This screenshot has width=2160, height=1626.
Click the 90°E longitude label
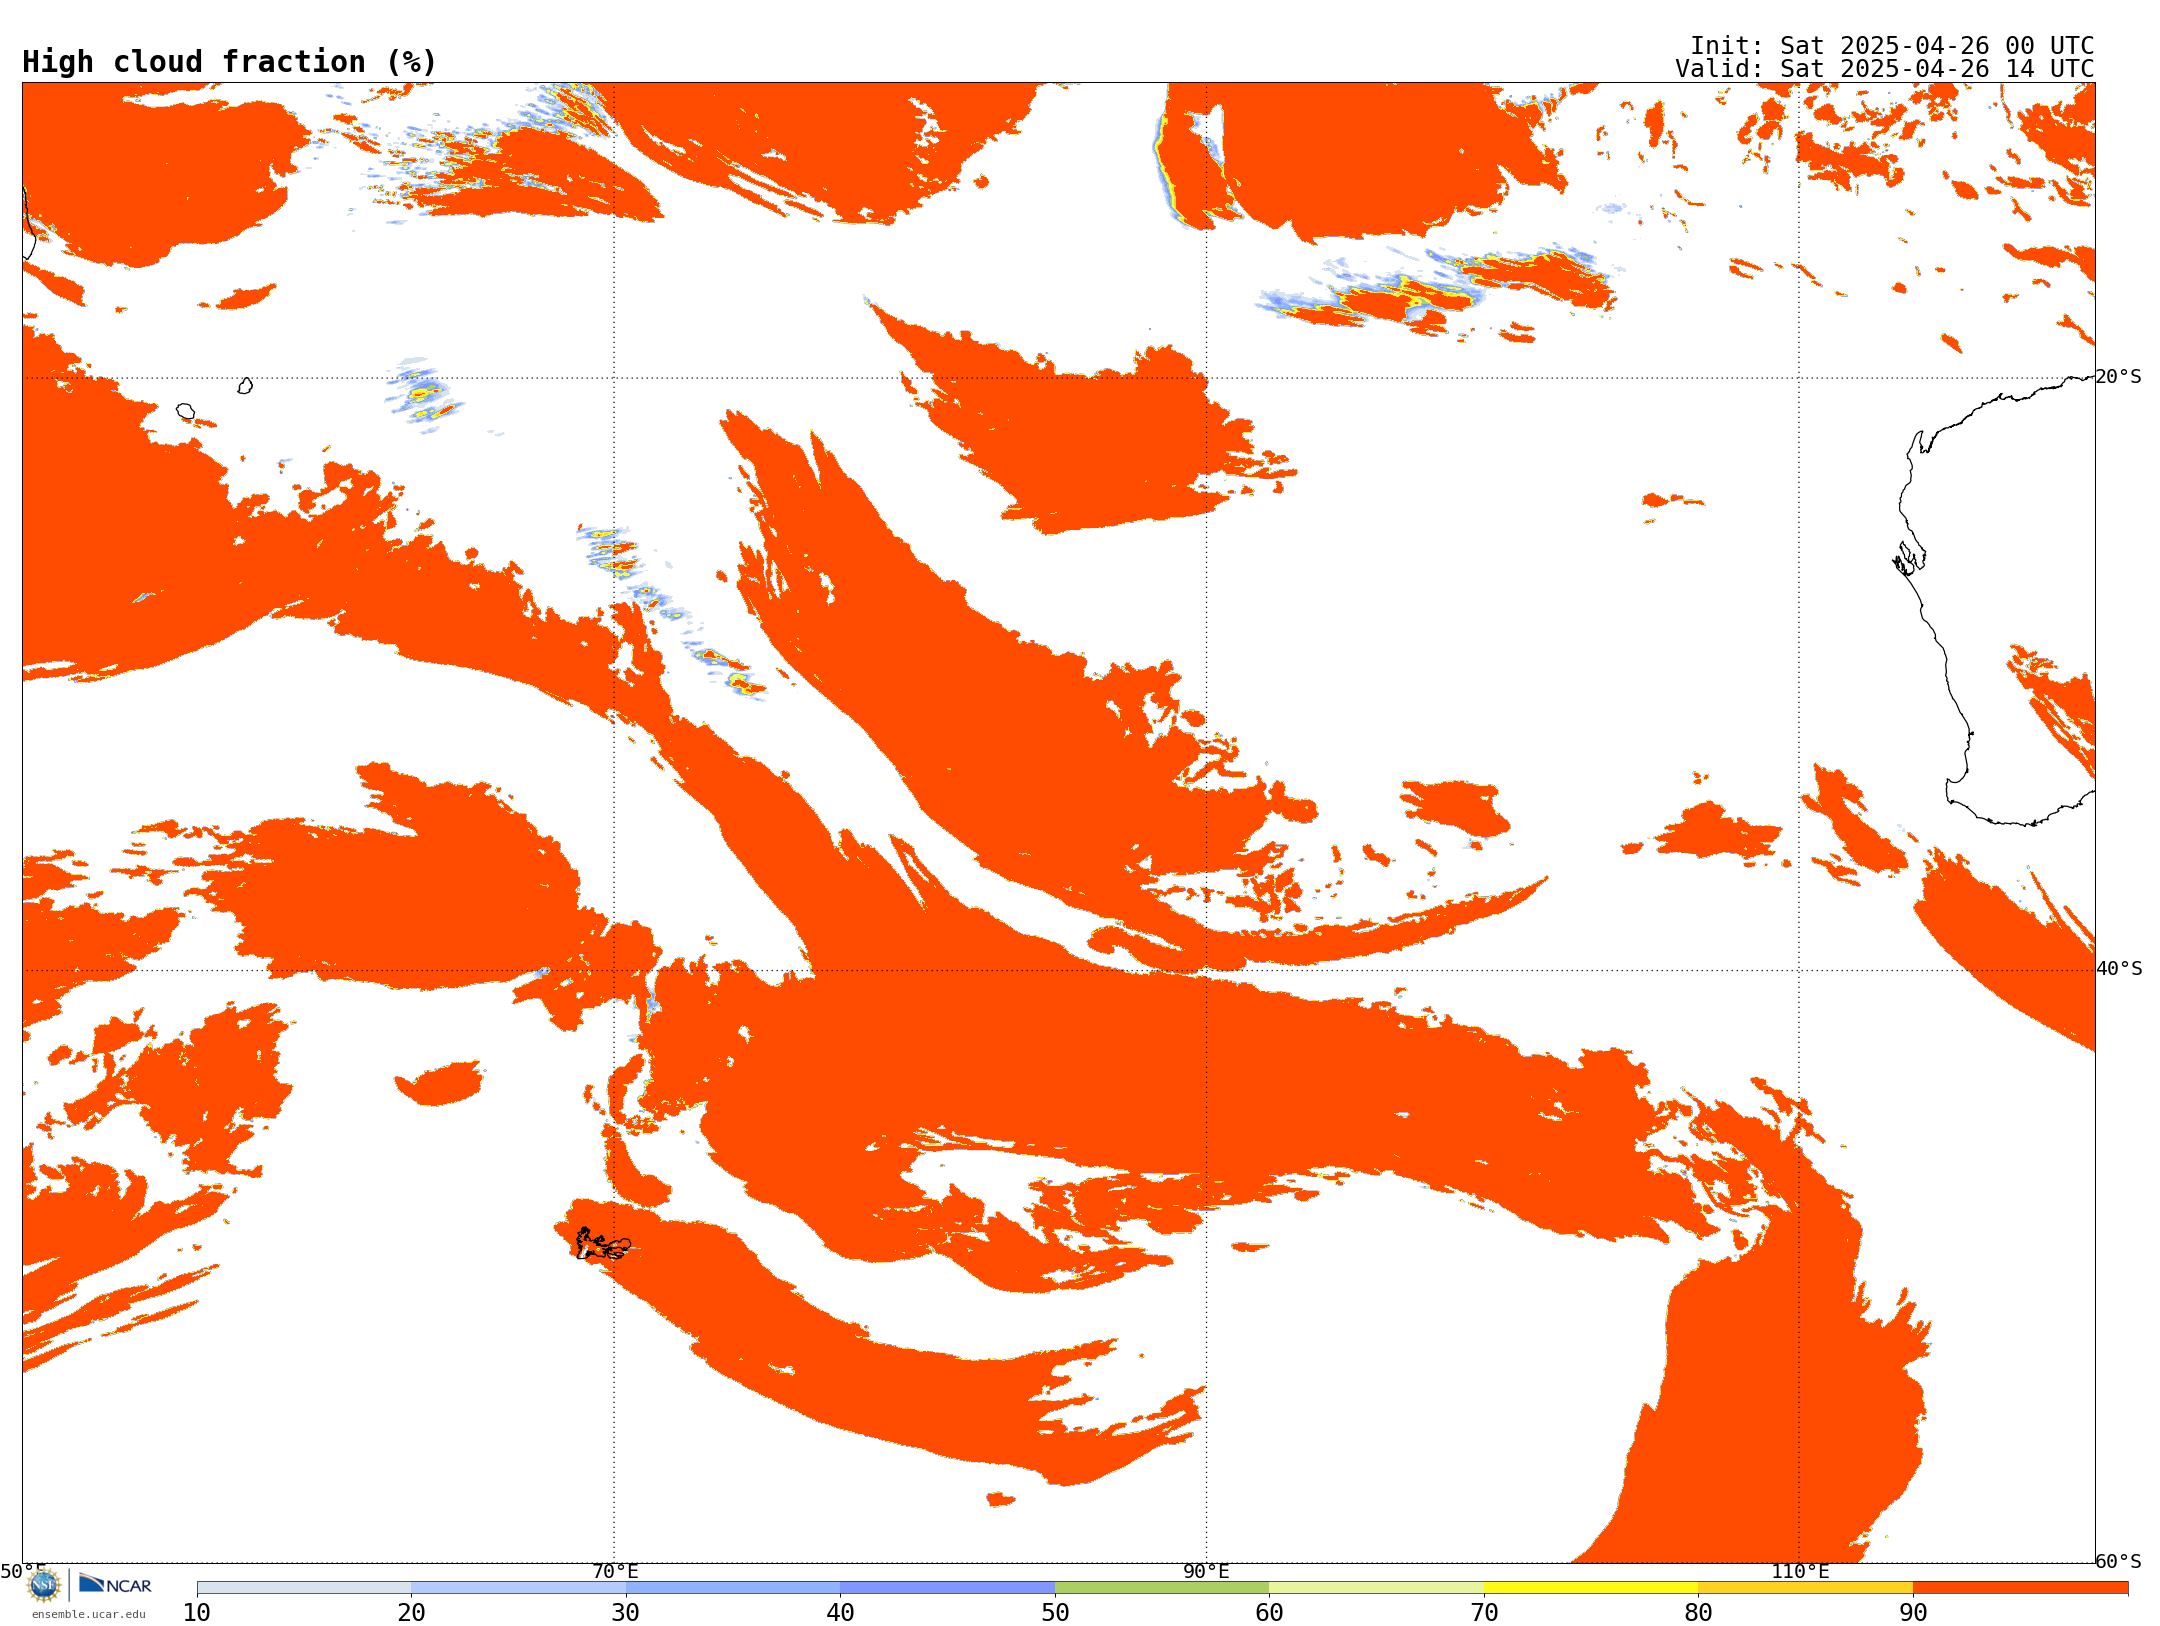pos(1206,1572)
